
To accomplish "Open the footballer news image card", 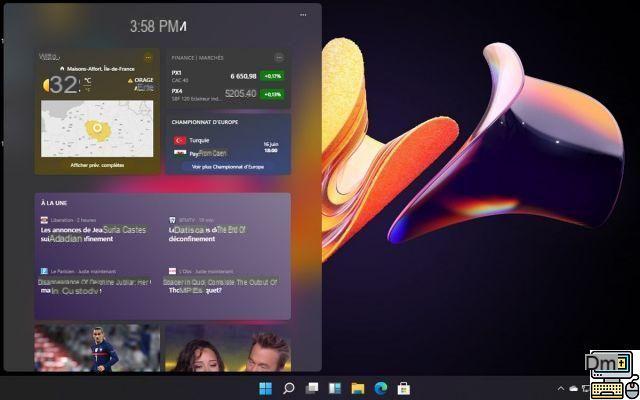I will 97,348.
